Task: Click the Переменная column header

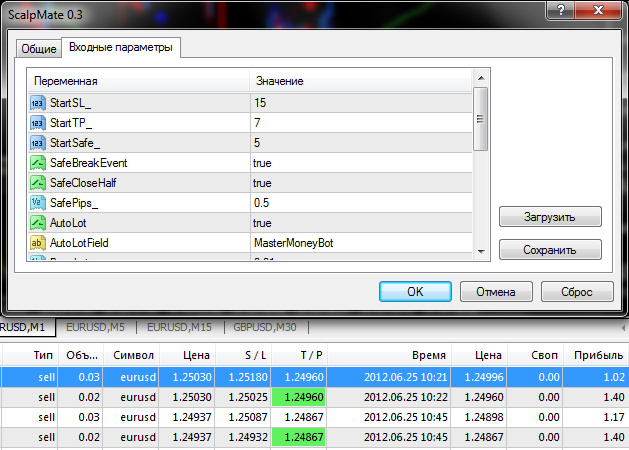Action: 139,81
